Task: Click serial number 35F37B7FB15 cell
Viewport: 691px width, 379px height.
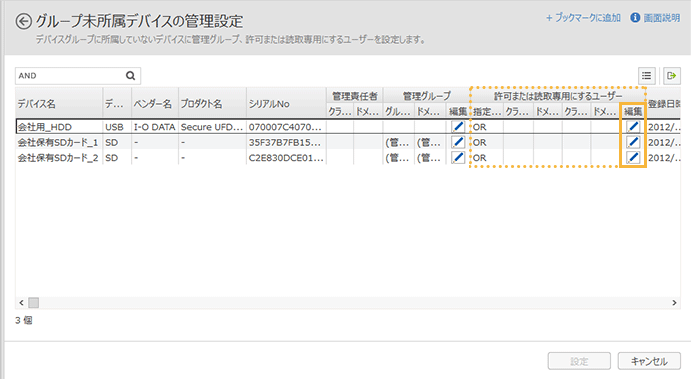Action: click(286, 142)
